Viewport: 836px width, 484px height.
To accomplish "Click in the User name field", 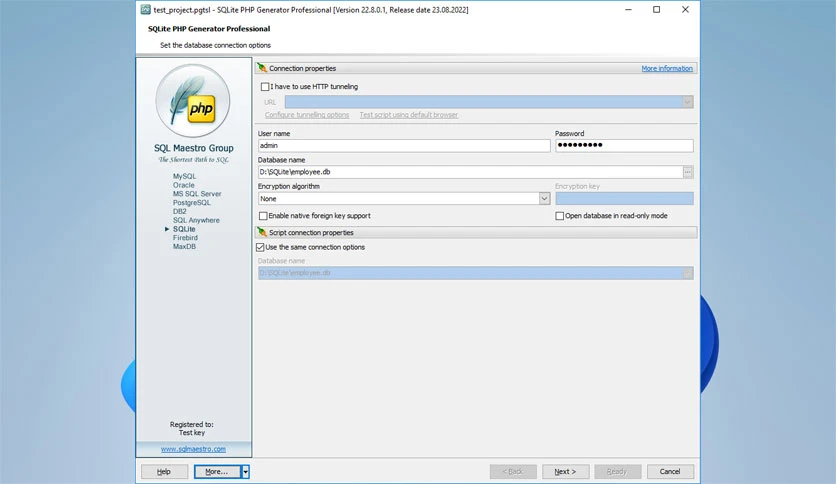I will [404, 146].
